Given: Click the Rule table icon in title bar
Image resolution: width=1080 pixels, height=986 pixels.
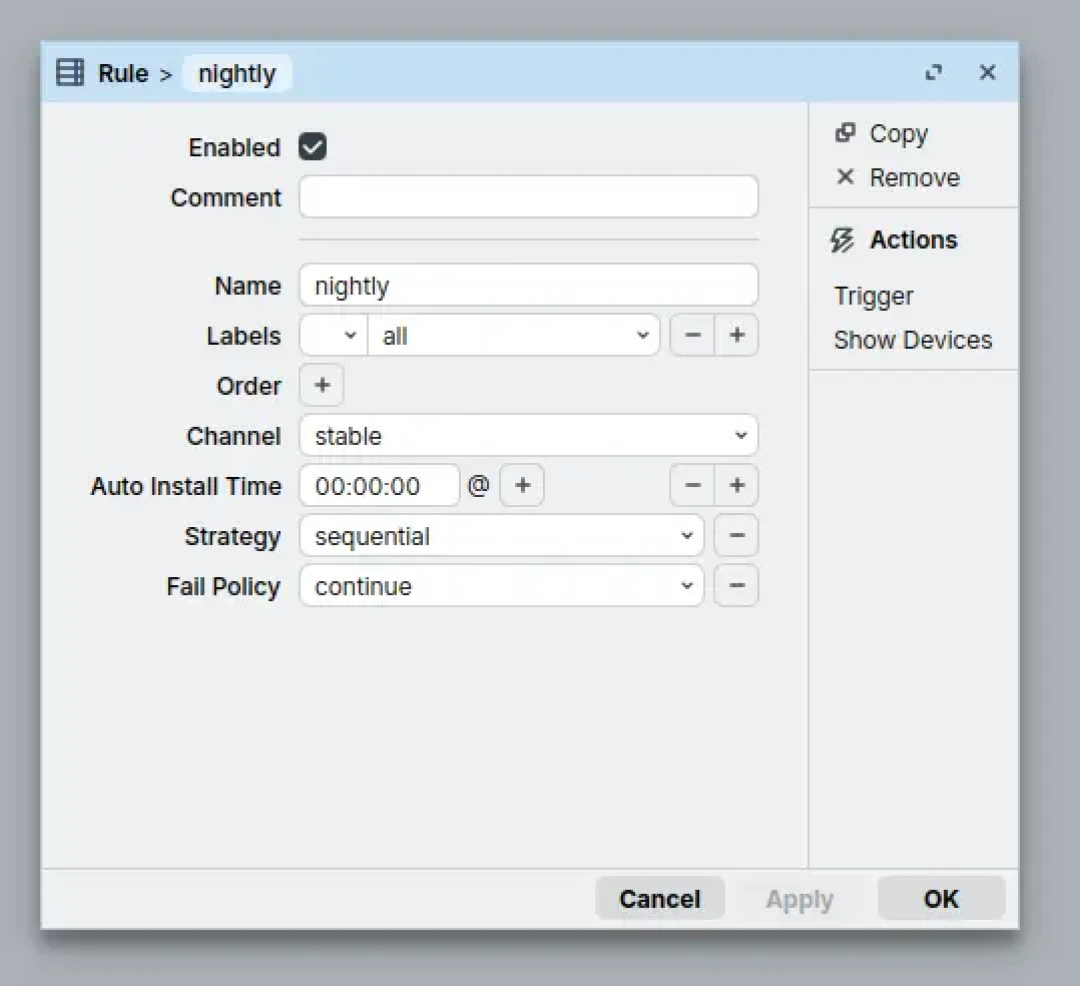Looking at the screenshot, I should click(70, 72).
